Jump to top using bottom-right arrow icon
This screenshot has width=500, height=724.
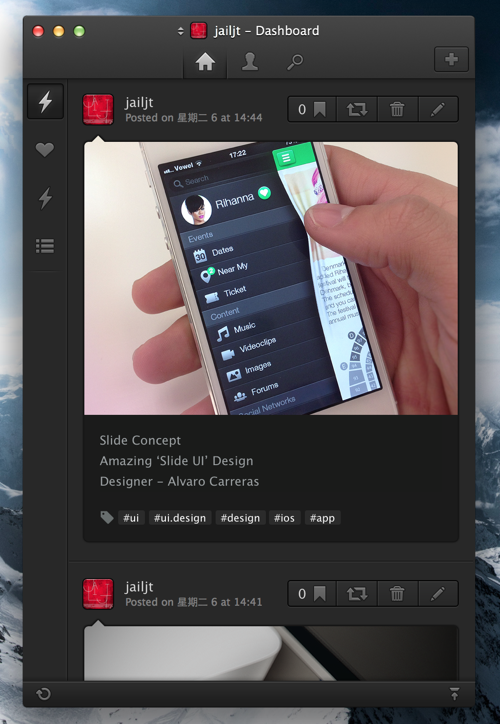point(454,694)
